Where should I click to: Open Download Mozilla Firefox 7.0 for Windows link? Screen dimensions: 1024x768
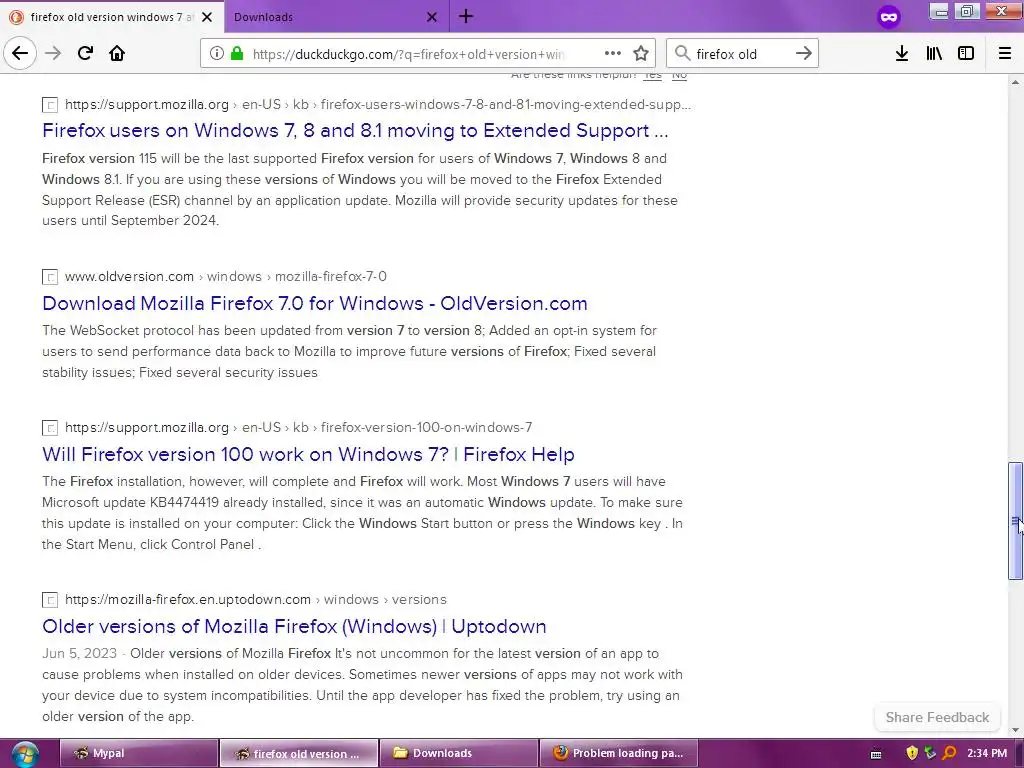(x=315, y=303)
